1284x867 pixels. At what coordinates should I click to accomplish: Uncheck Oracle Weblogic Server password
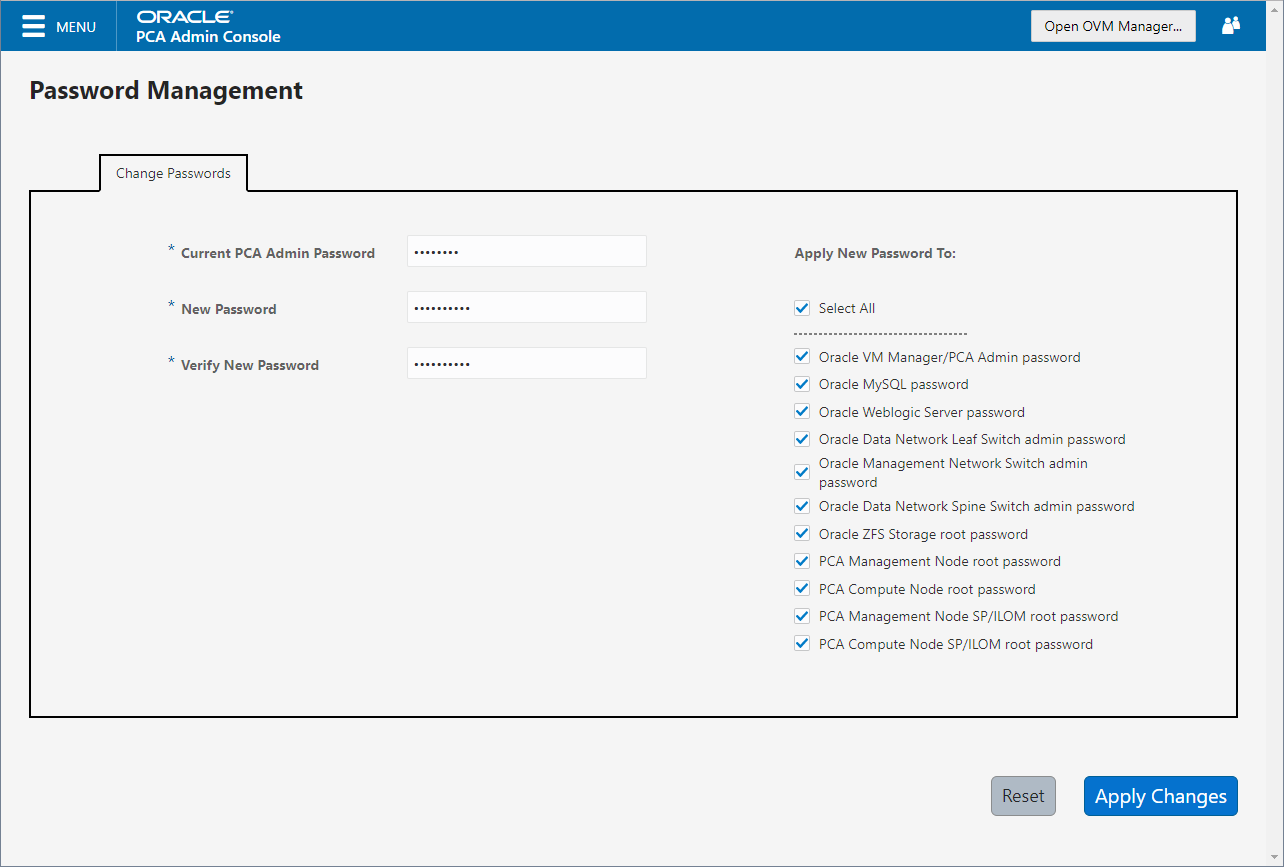[x=802, y=411]
